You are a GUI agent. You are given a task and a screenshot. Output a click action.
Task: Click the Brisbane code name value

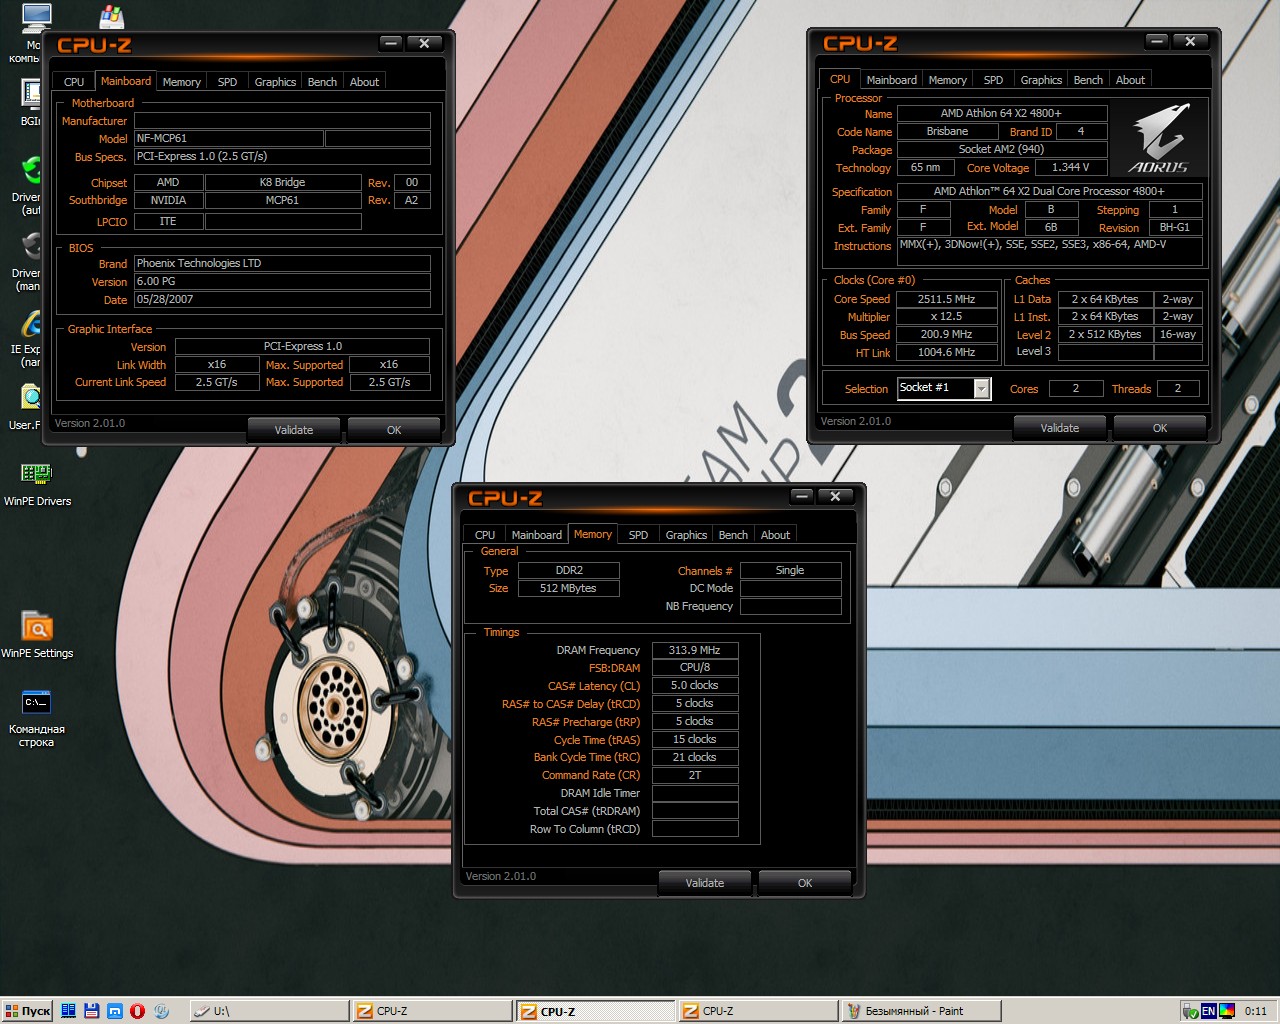click(947, 131)
